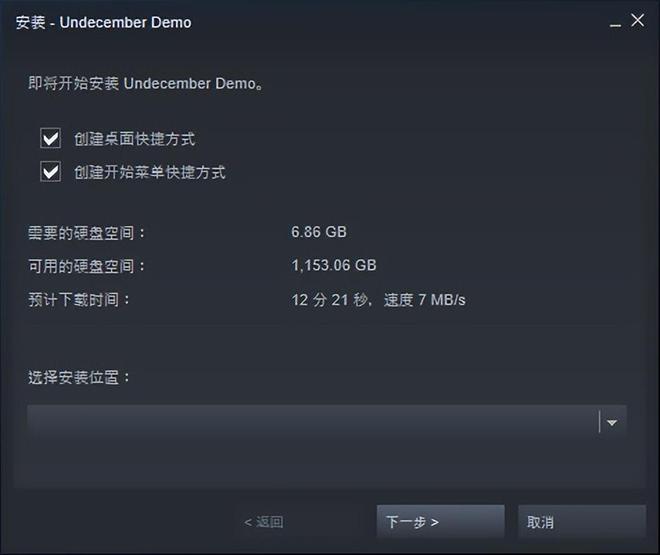Click the 选择安装位置 label
Image resolution: width=660 pixels, height=555 pixels.
coord(79,377)
